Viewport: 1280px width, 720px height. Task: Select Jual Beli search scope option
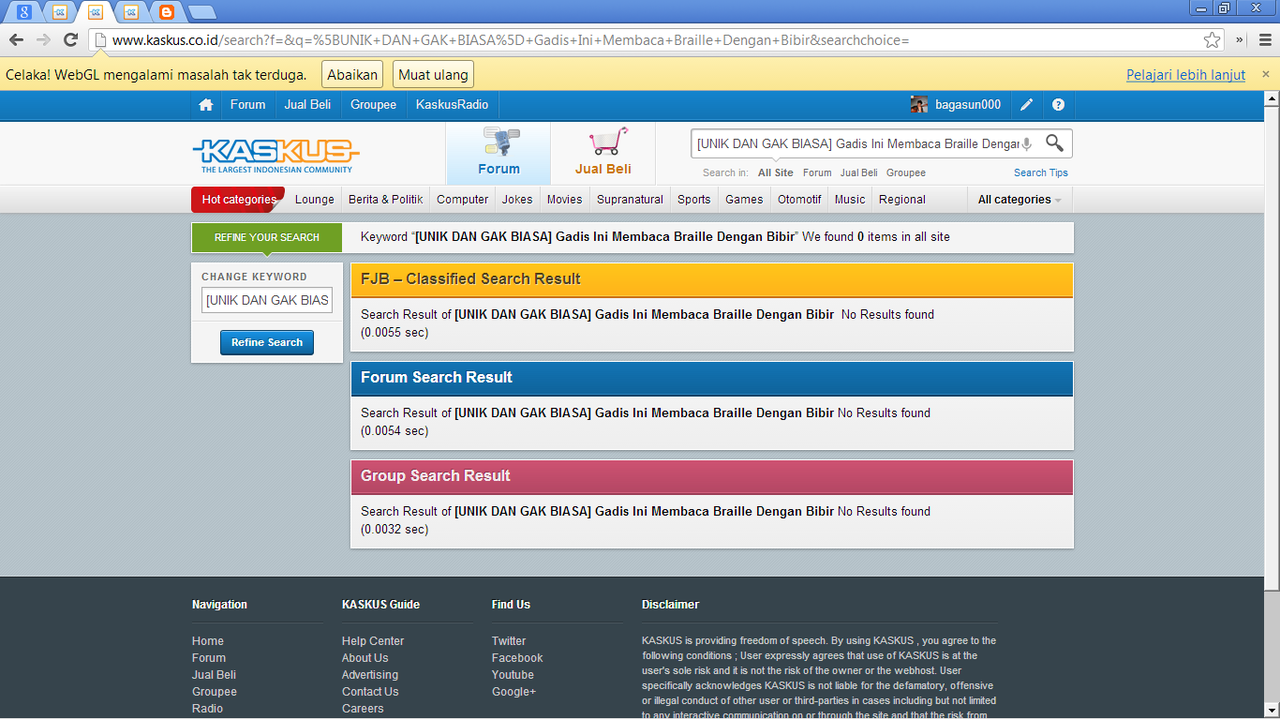[x=859, y=173]
